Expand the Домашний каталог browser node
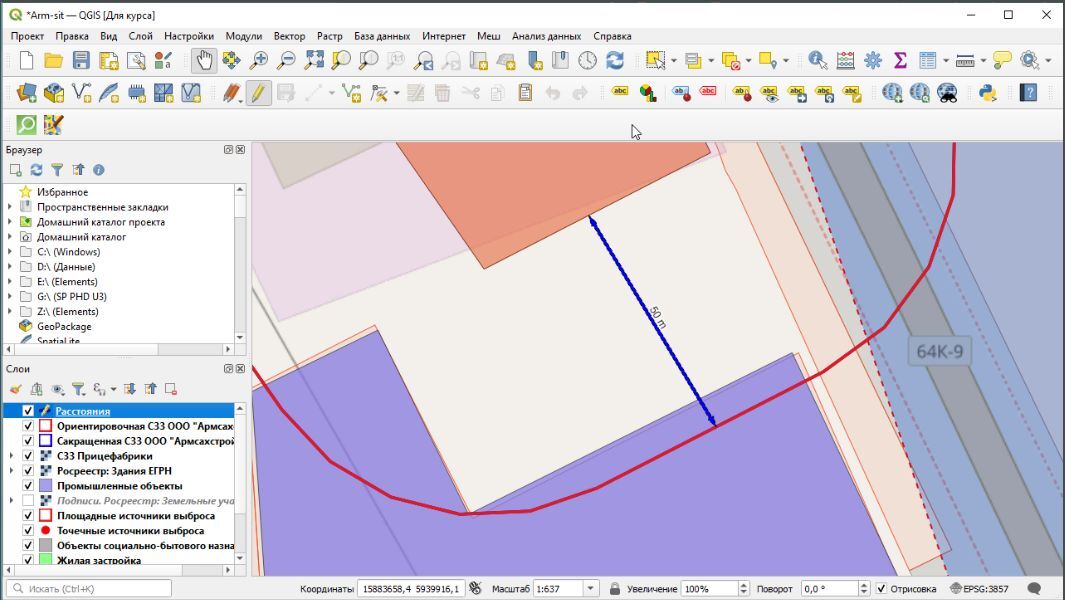The image size is (1065, 600). pyautogui.click(x=11, y=237)
